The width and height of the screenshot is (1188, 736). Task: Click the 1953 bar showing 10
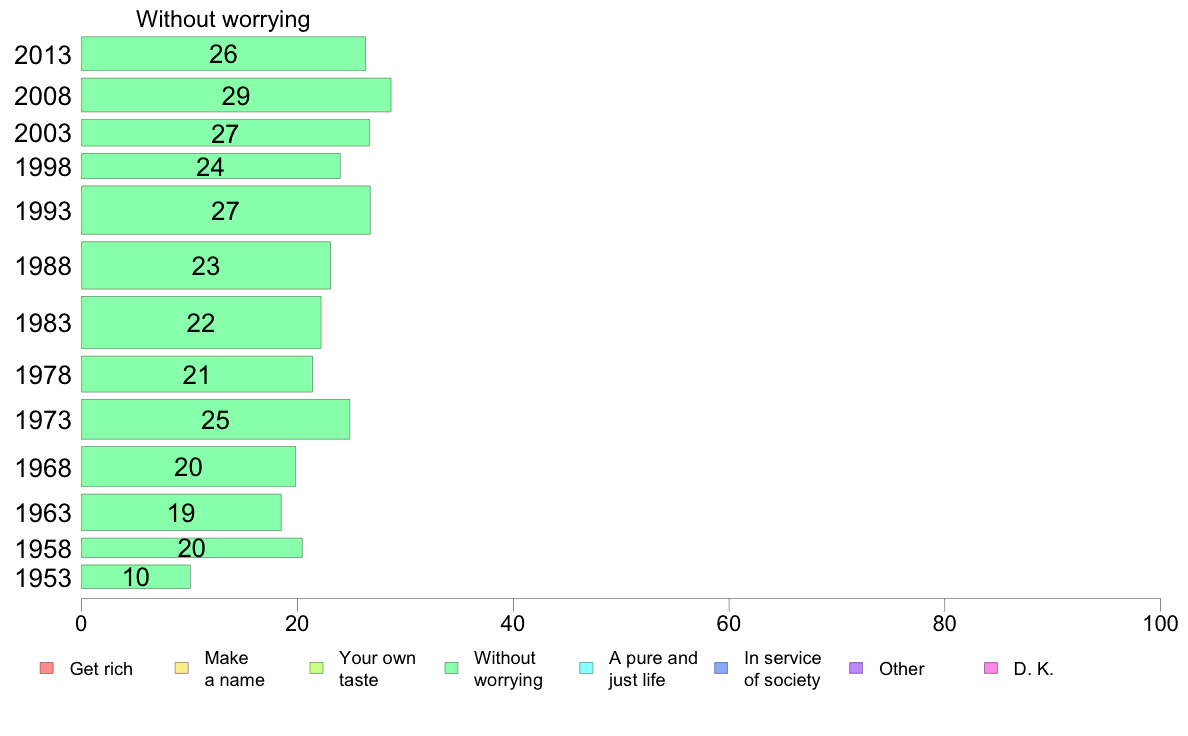(136, 577)
